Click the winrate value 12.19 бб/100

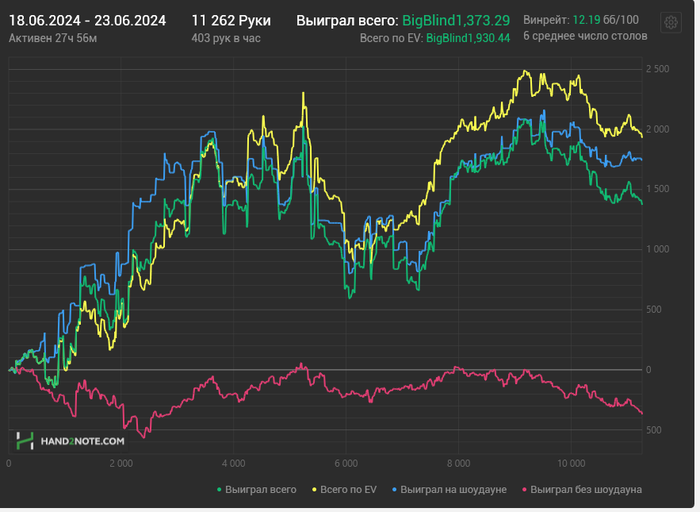[605, 20]
